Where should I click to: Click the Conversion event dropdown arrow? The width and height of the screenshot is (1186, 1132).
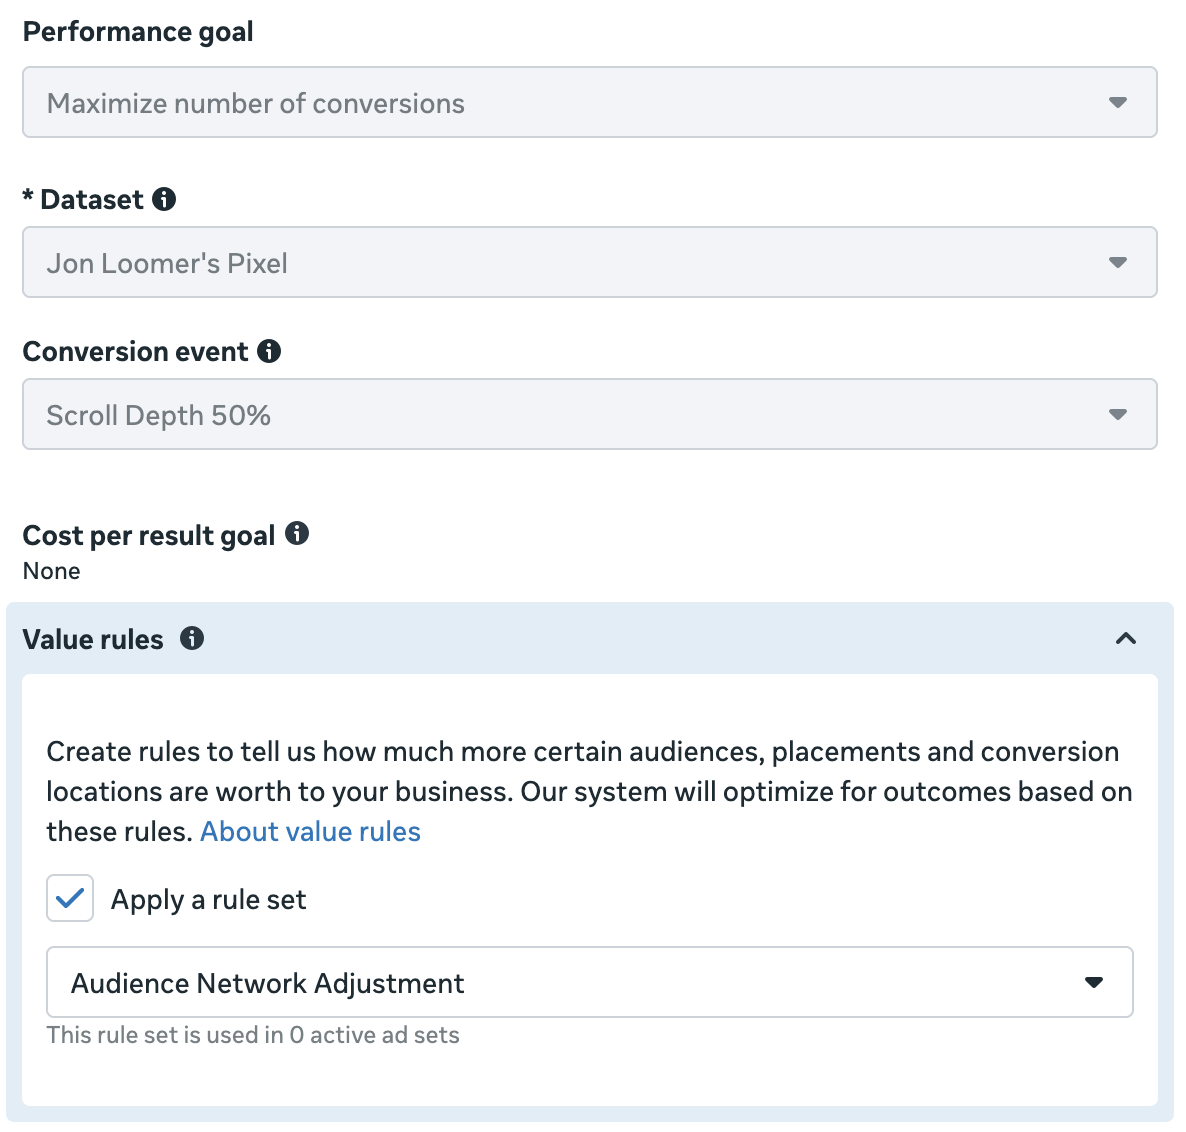coord(1118,414)
